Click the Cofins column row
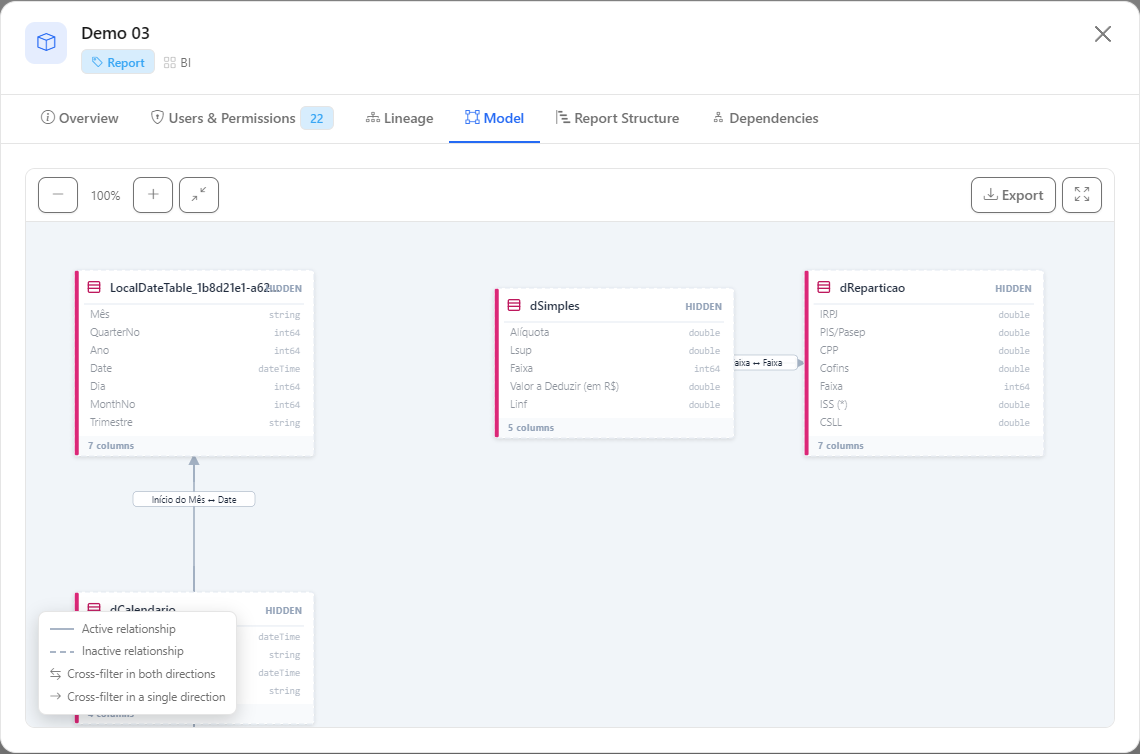 pyautogui.click(x=925, y=369)
